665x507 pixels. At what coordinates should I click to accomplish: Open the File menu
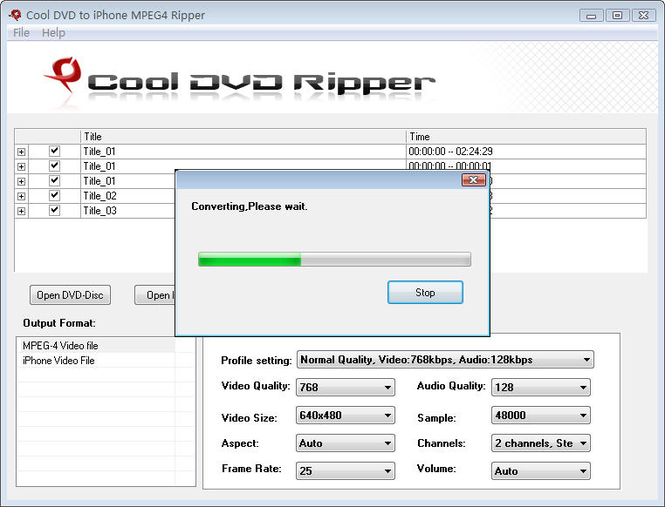pyautogui.click(x=21, y=33)
